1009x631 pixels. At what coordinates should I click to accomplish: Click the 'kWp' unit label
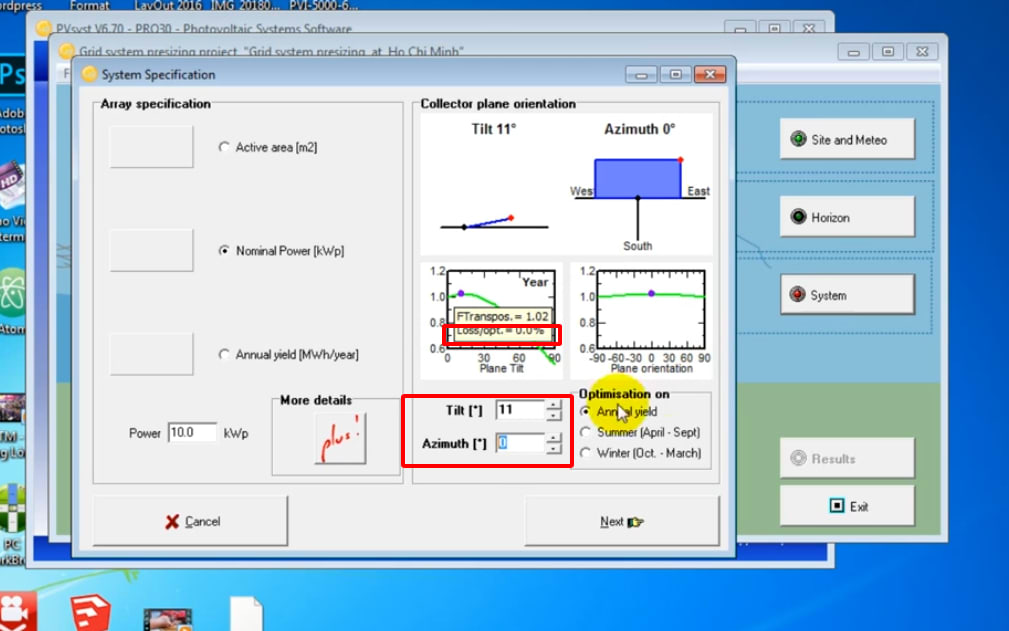coord(236,434)
